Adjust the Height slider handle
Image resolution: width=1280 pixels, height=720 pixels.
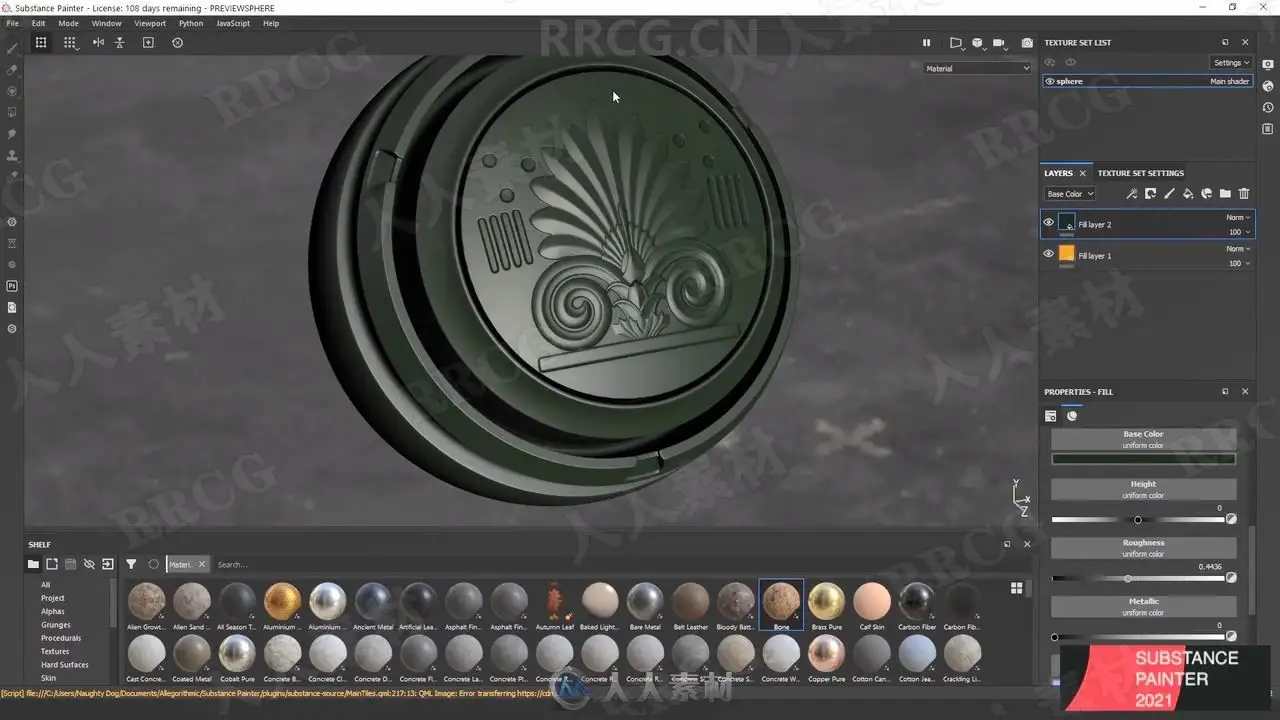pyautogui.click(x=1138, y=520)
